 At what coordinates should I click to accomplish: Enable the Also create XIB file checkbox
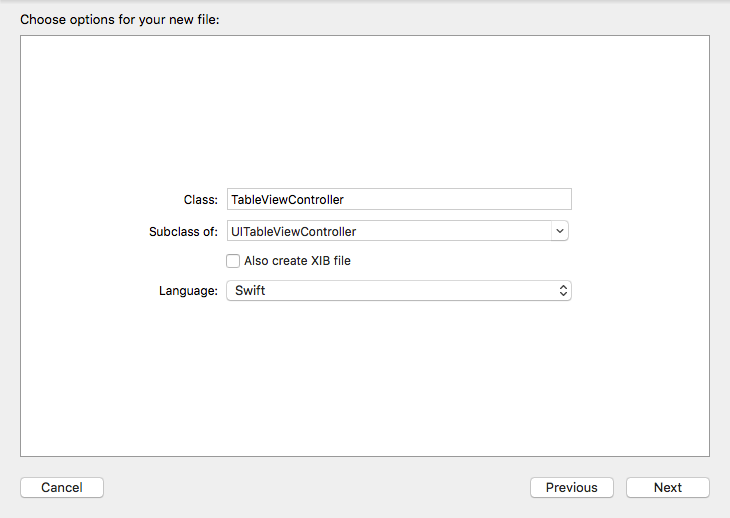[233, 261]
